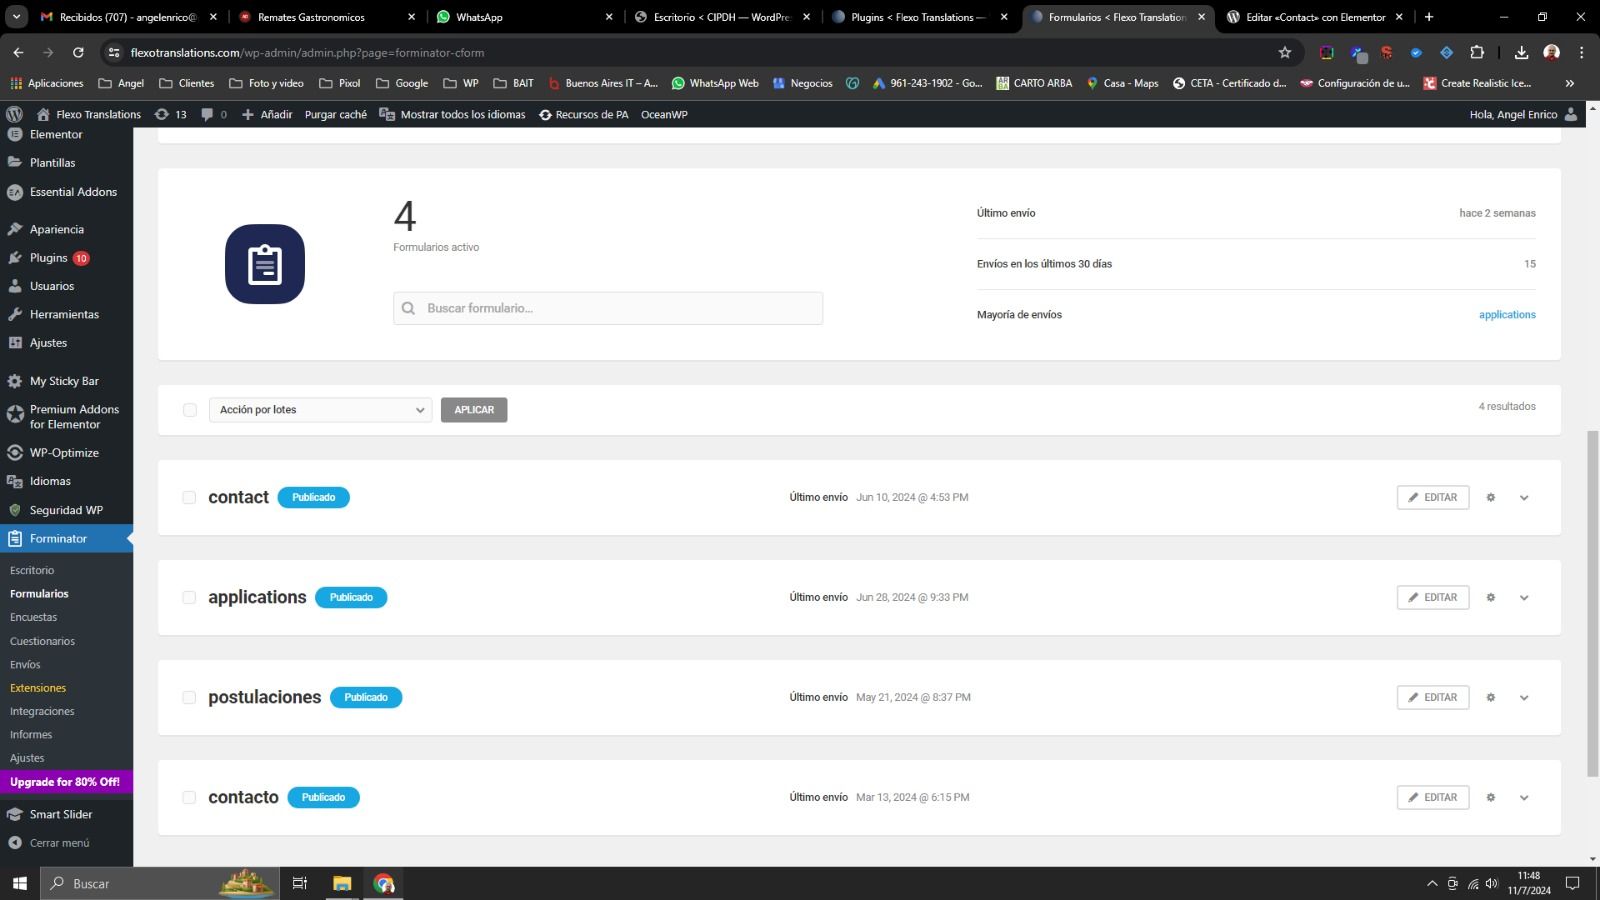
Task: Open Extensiones in Forminator submenu
Action: (38, 688)
